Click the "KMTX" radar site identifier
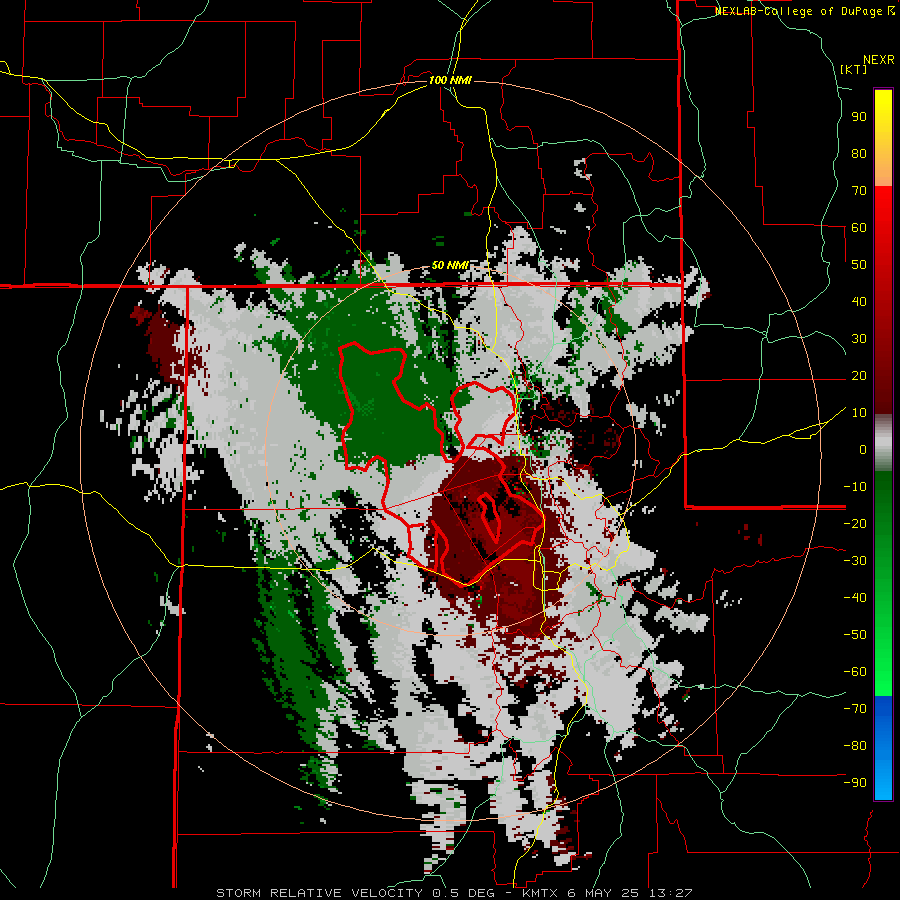 tap(541, 893)
